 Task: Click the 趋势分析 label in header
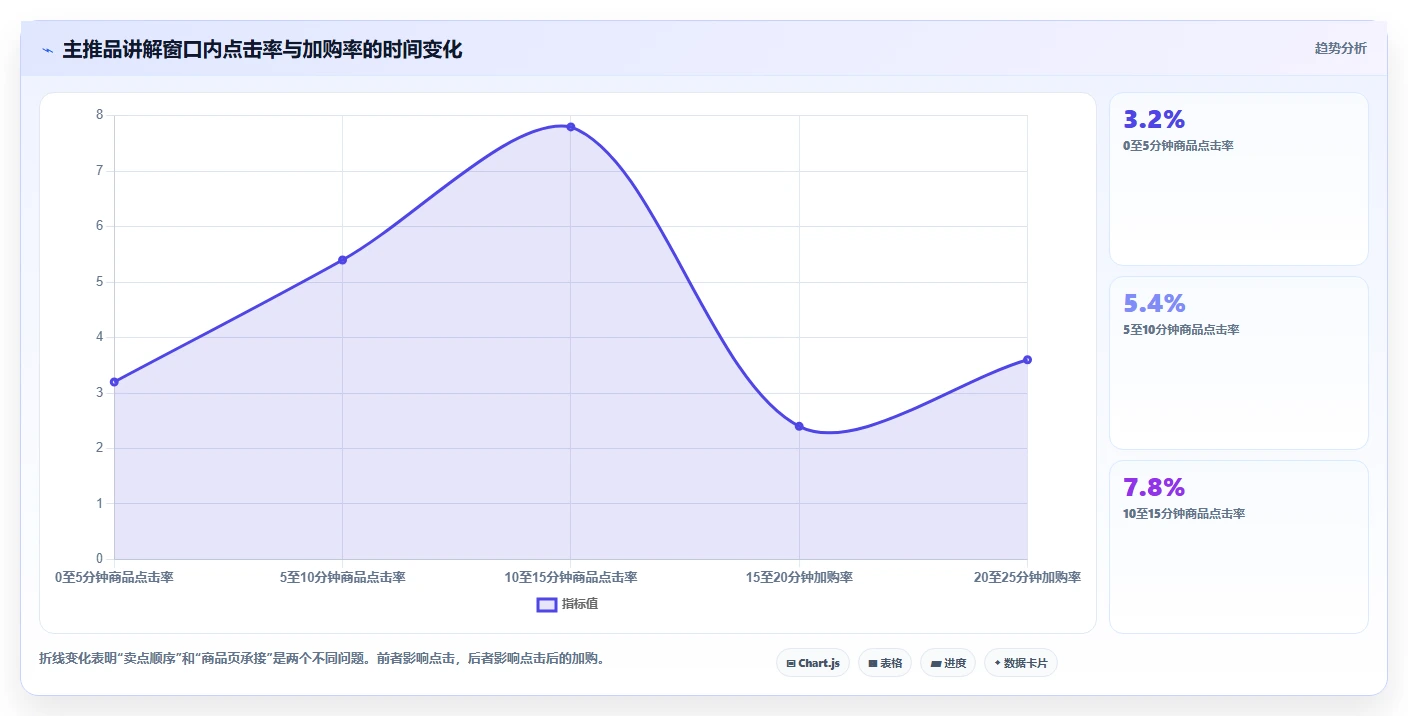(x=1340, y=49)
